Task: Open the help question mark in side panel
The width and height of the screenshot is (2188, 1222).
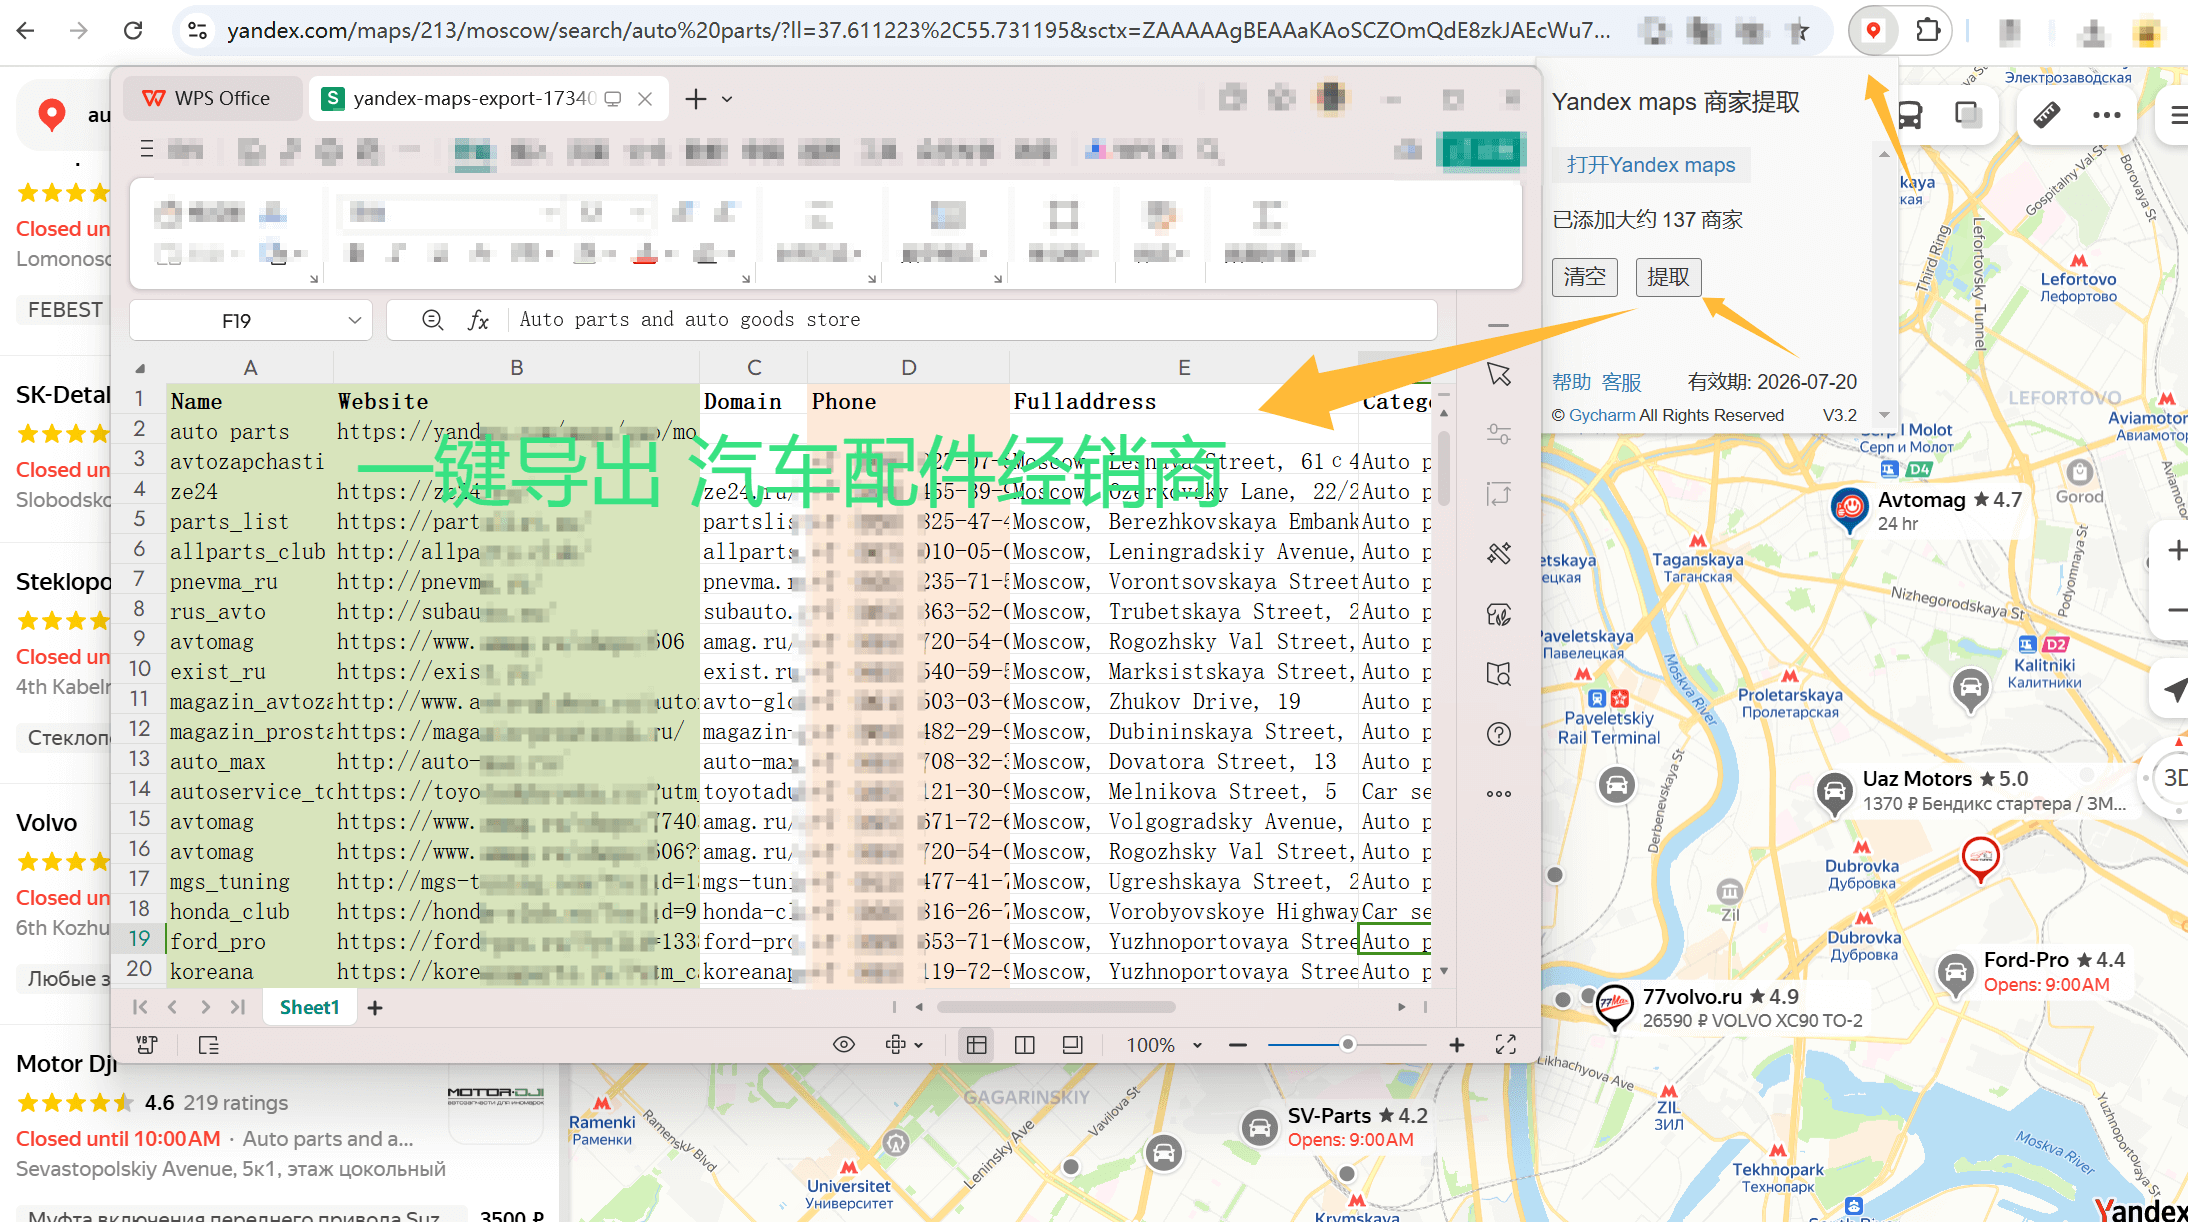Action: [x=1498, y=734]
